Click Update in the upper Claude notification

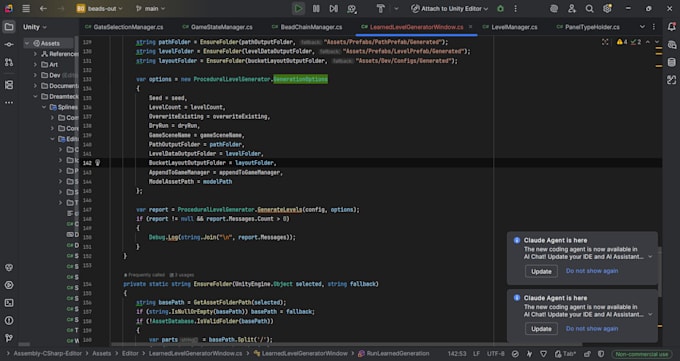541,271
